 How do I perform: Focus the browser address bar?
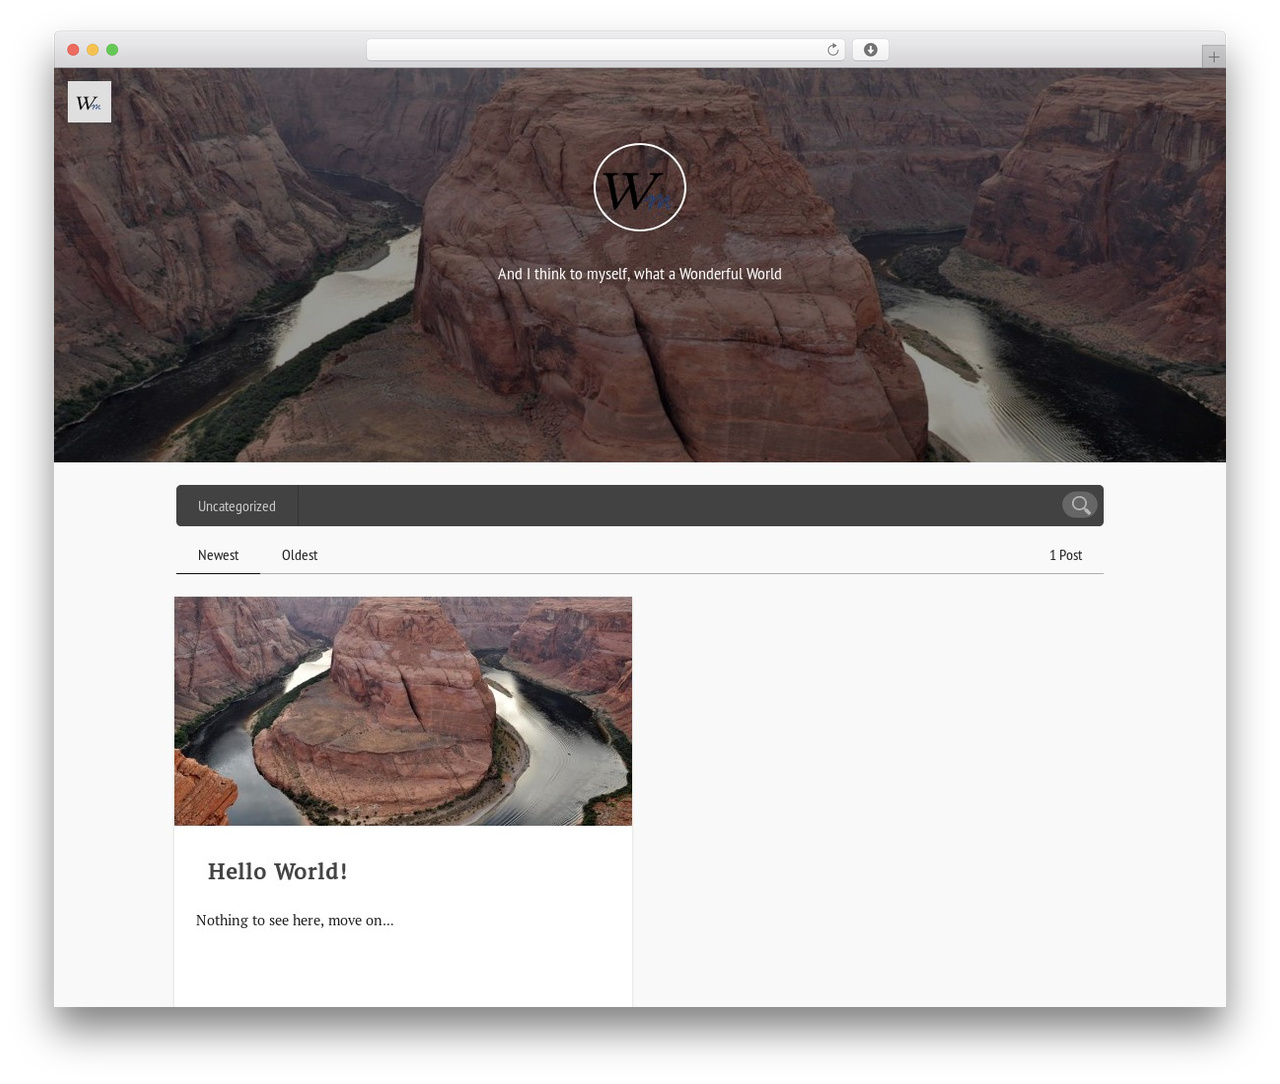click(605, 50)
